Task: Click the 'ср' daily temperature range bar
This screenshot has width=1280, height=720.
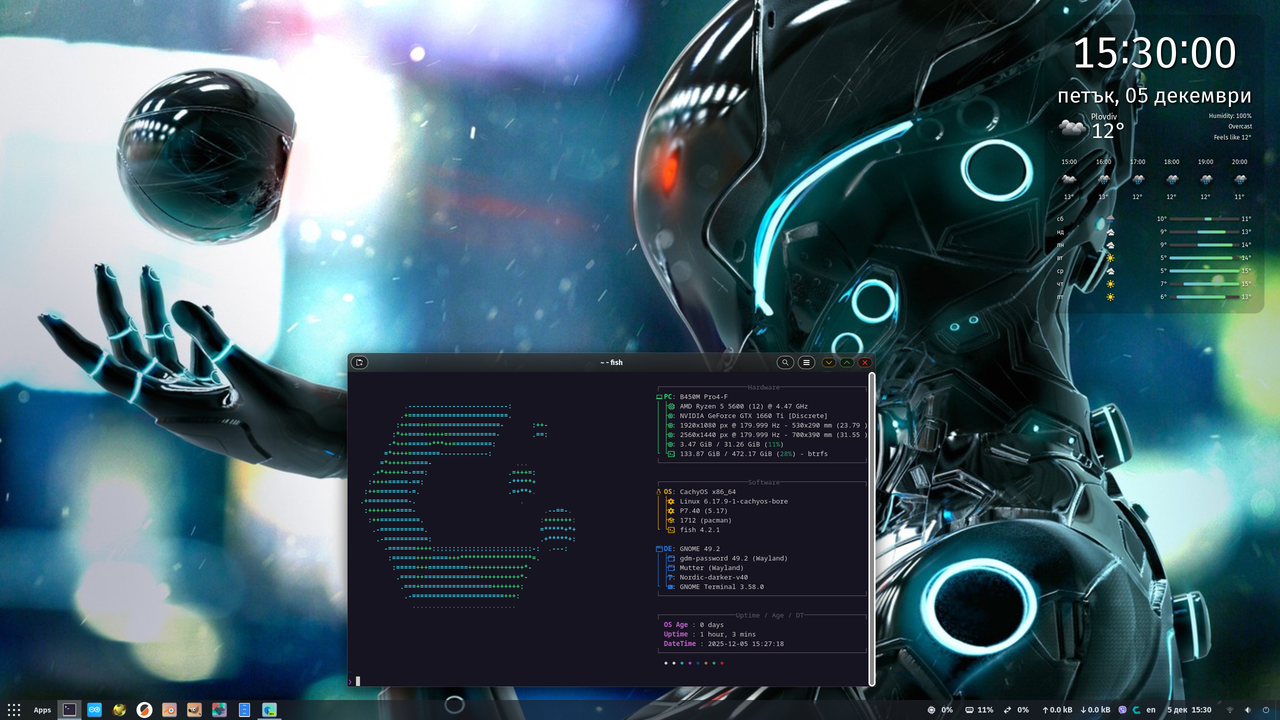Action: coord(1204,271)
